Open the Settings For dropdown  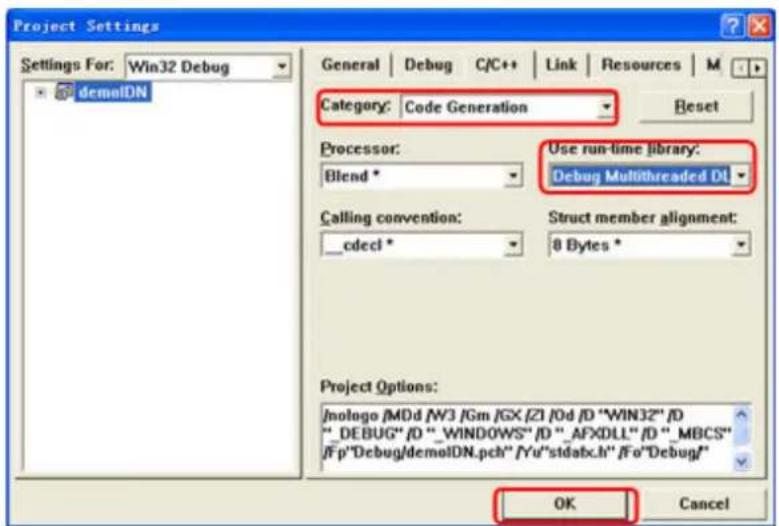click(x=281, y=67)
